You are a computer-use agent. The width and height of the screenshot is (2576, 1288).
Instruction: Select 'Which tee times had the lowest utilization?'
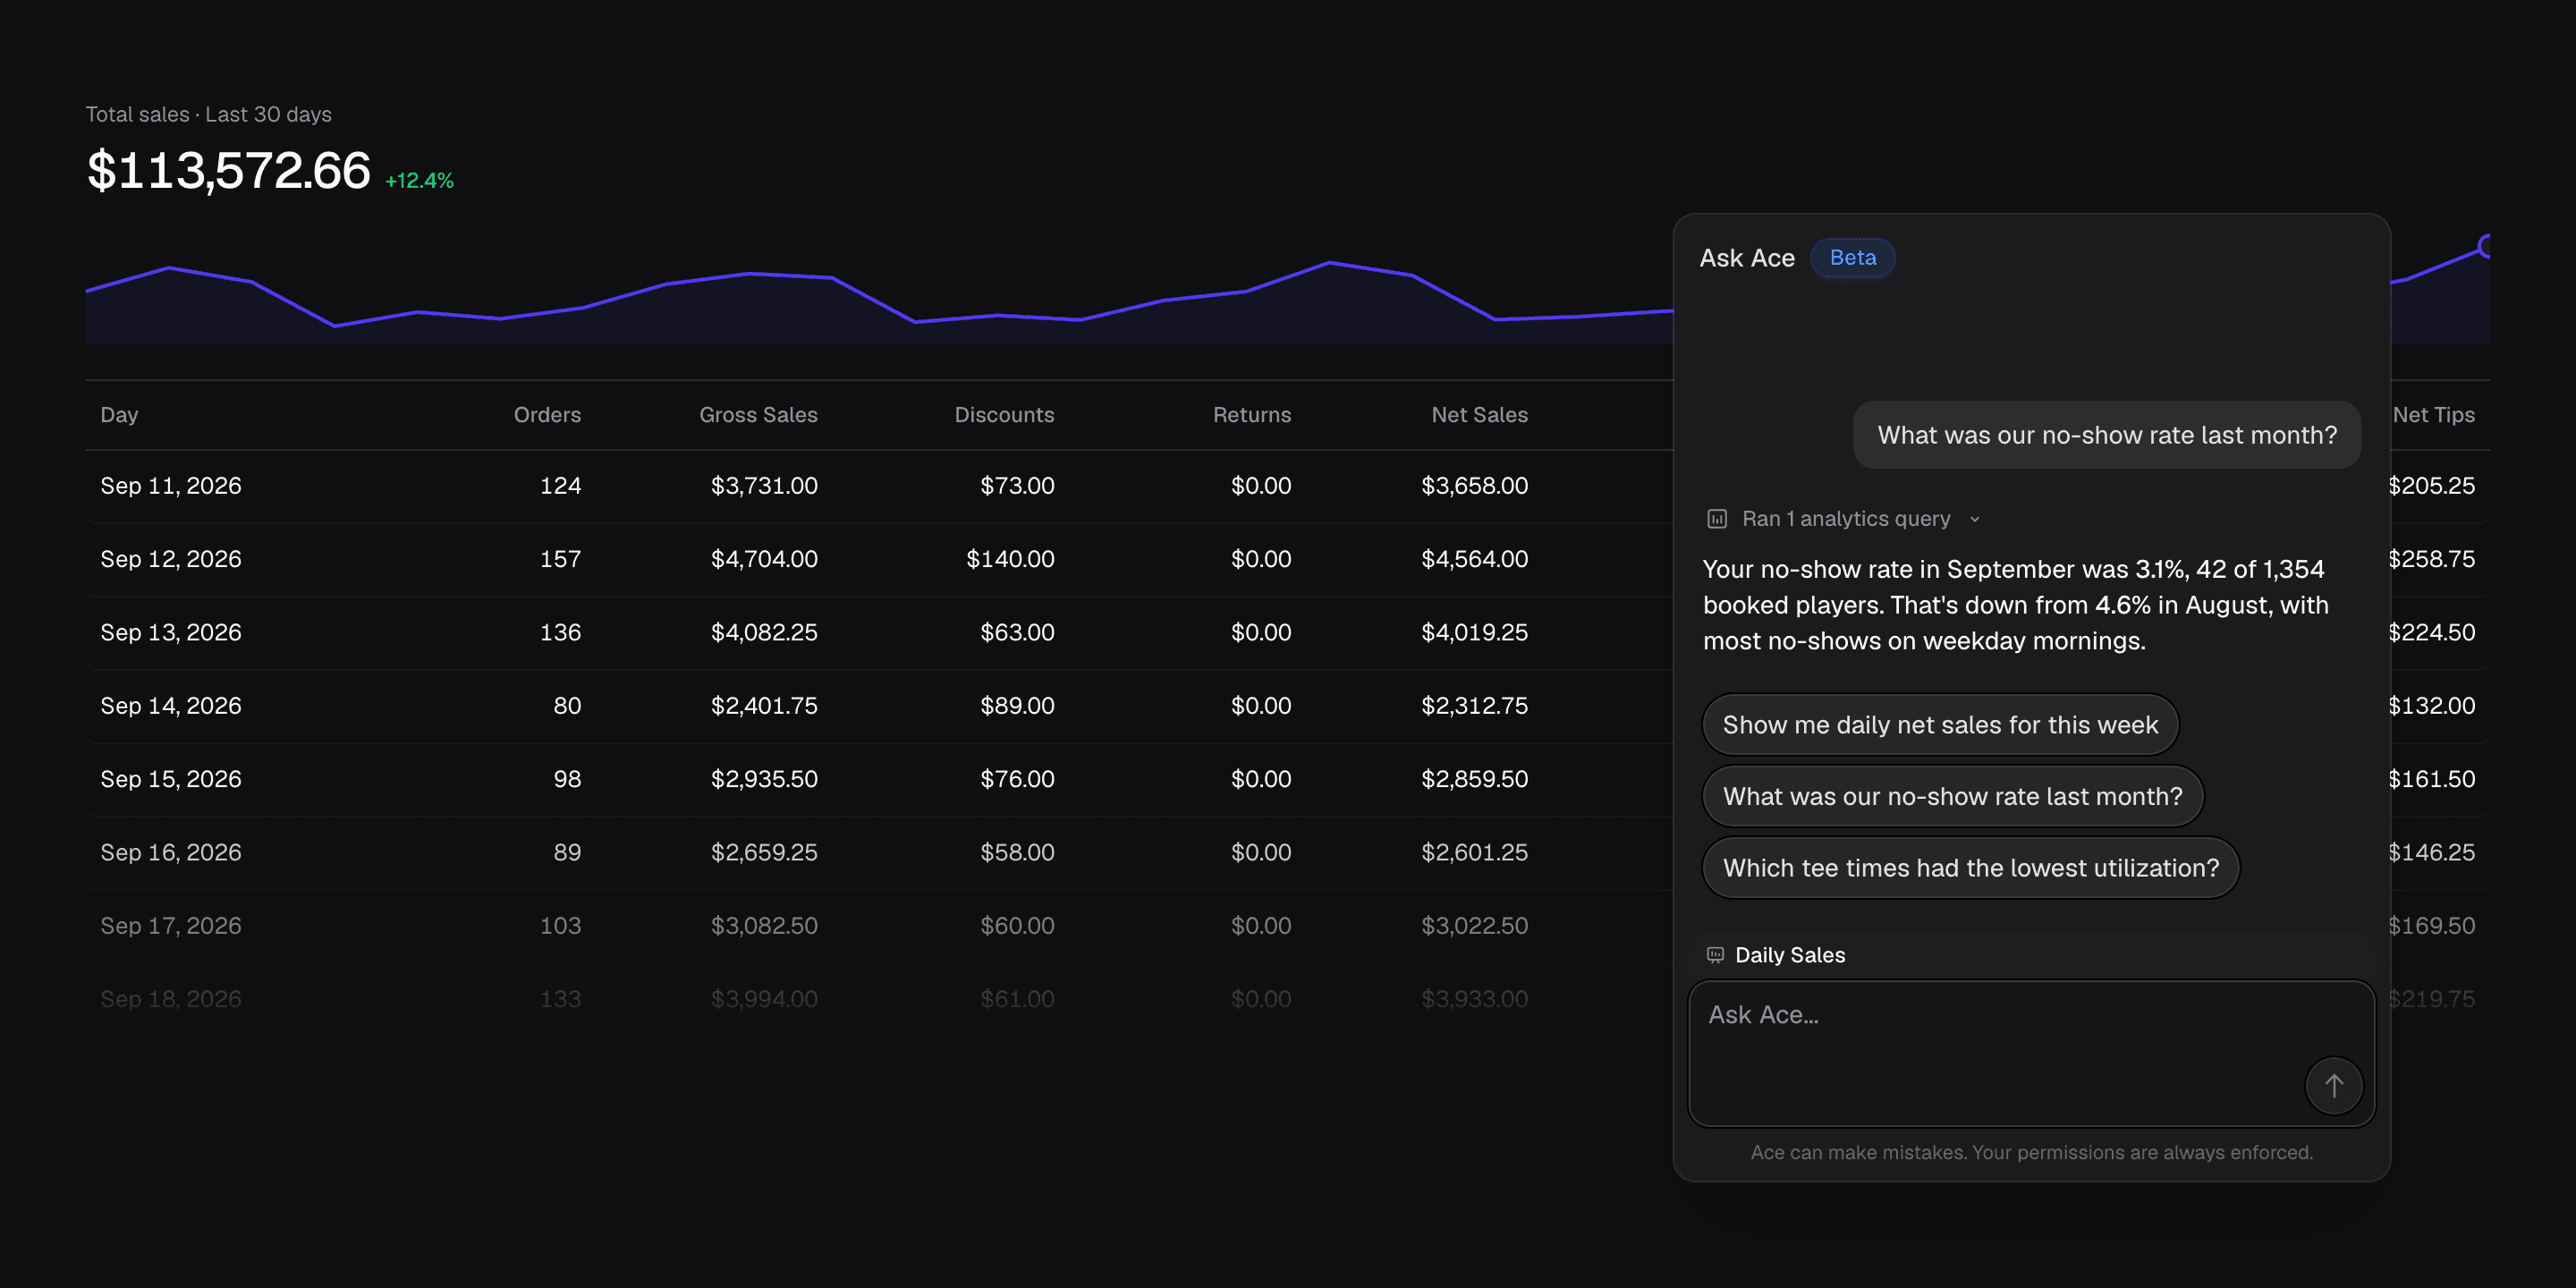coord(1970,868)
